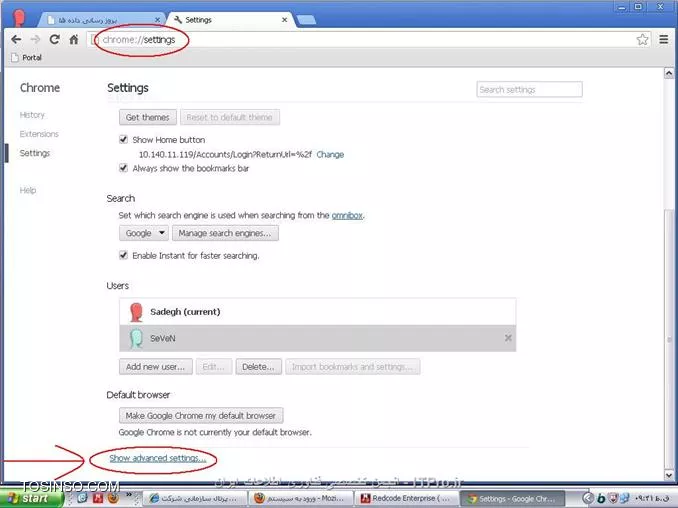Open the Chrome menu hamburger icon

coord(664,40)
